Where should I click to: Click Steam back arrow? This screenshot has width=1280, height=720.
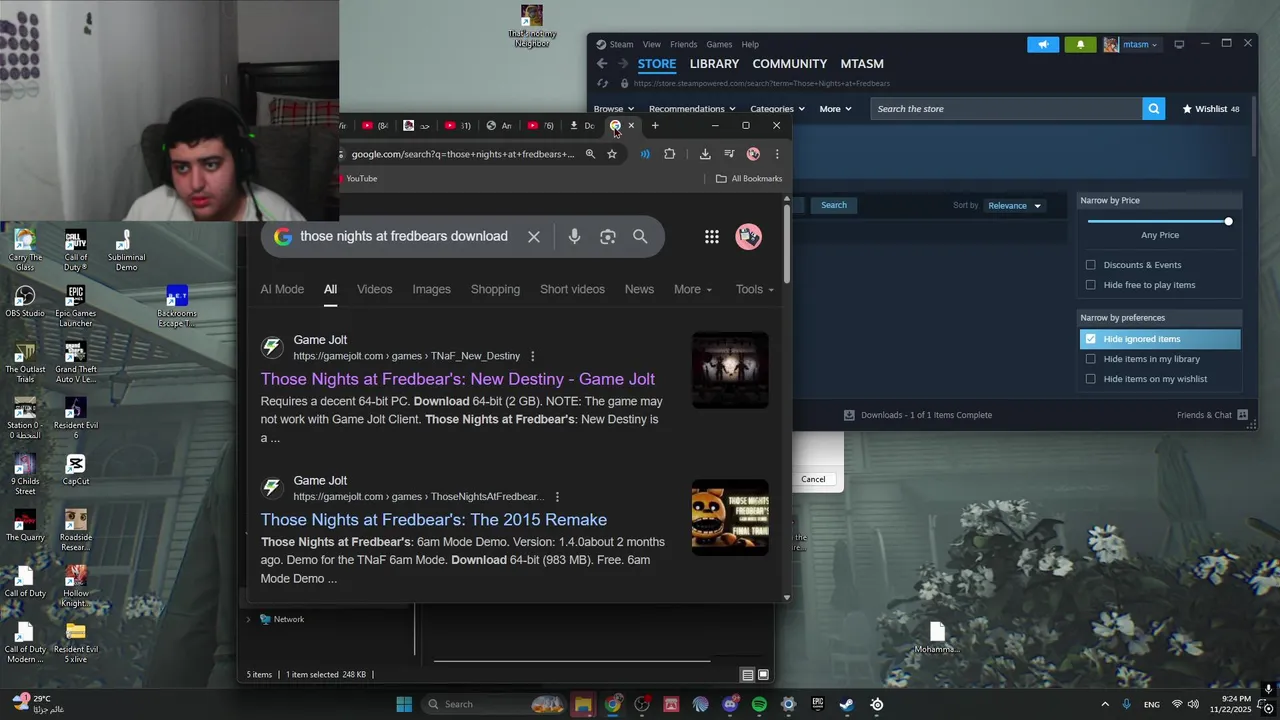(x=602, y=64)
